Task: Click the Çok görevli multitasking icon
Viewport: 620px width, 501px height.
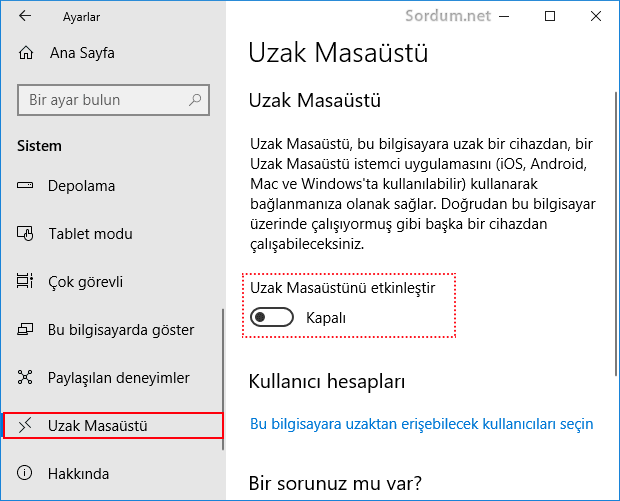Action: pos(25,281)
